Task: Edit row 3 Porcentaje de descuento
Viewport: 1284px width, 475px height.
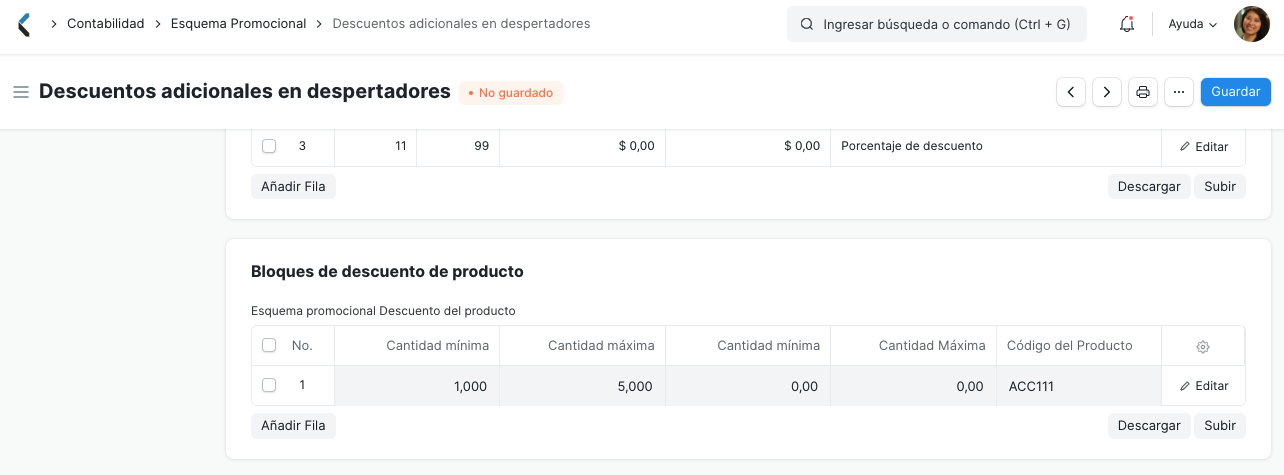Action: [1203, 146]
